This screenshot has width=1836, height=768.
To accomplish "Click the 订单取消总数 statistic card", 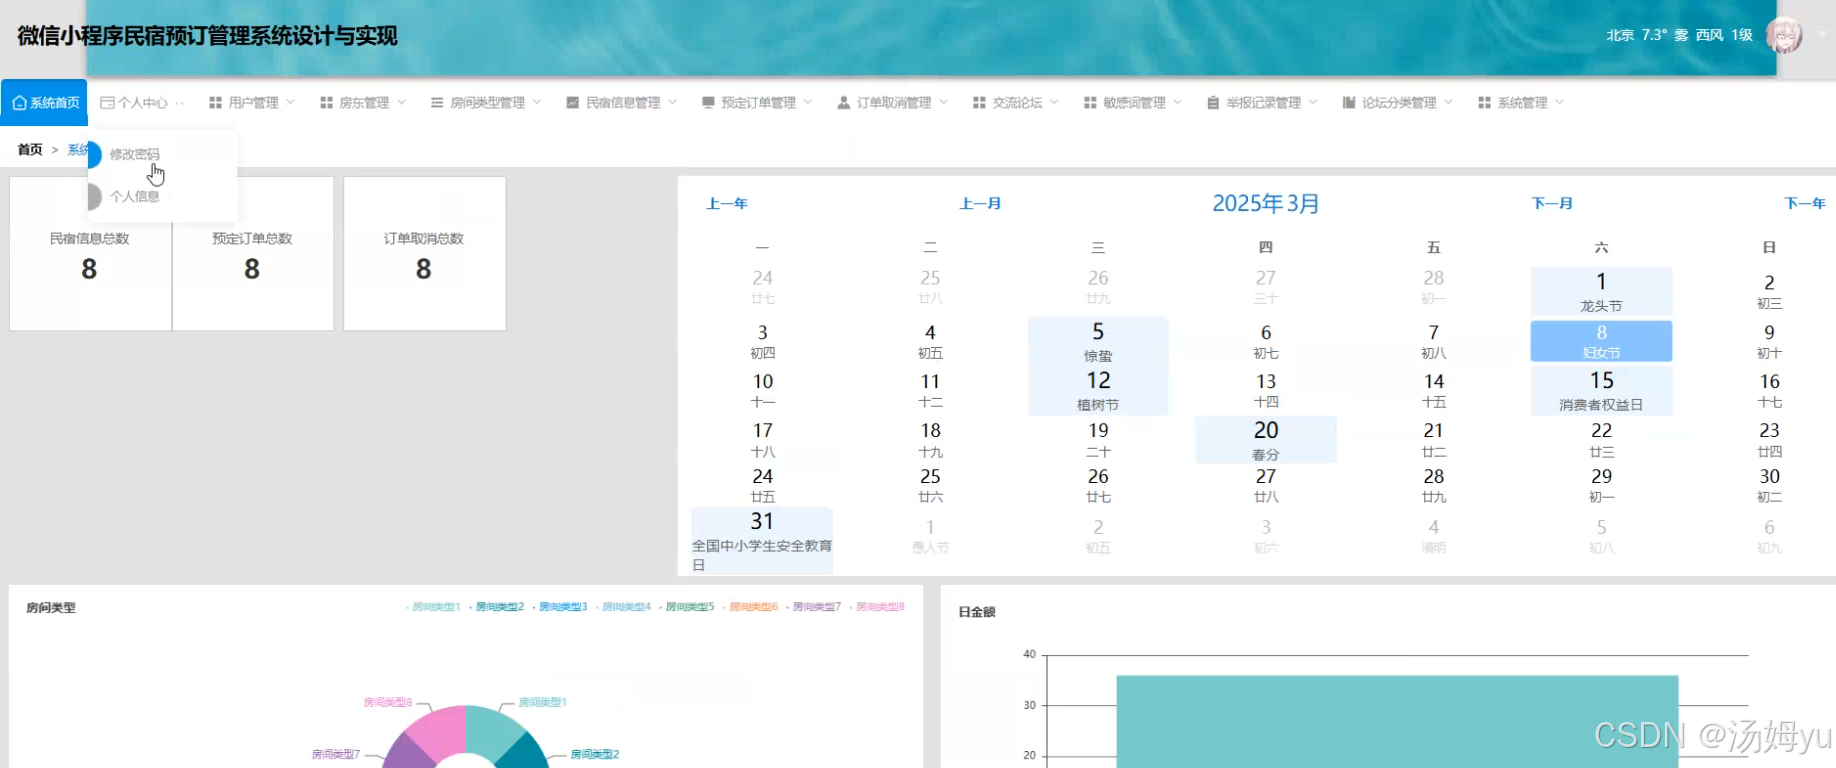I will point(424,254).
